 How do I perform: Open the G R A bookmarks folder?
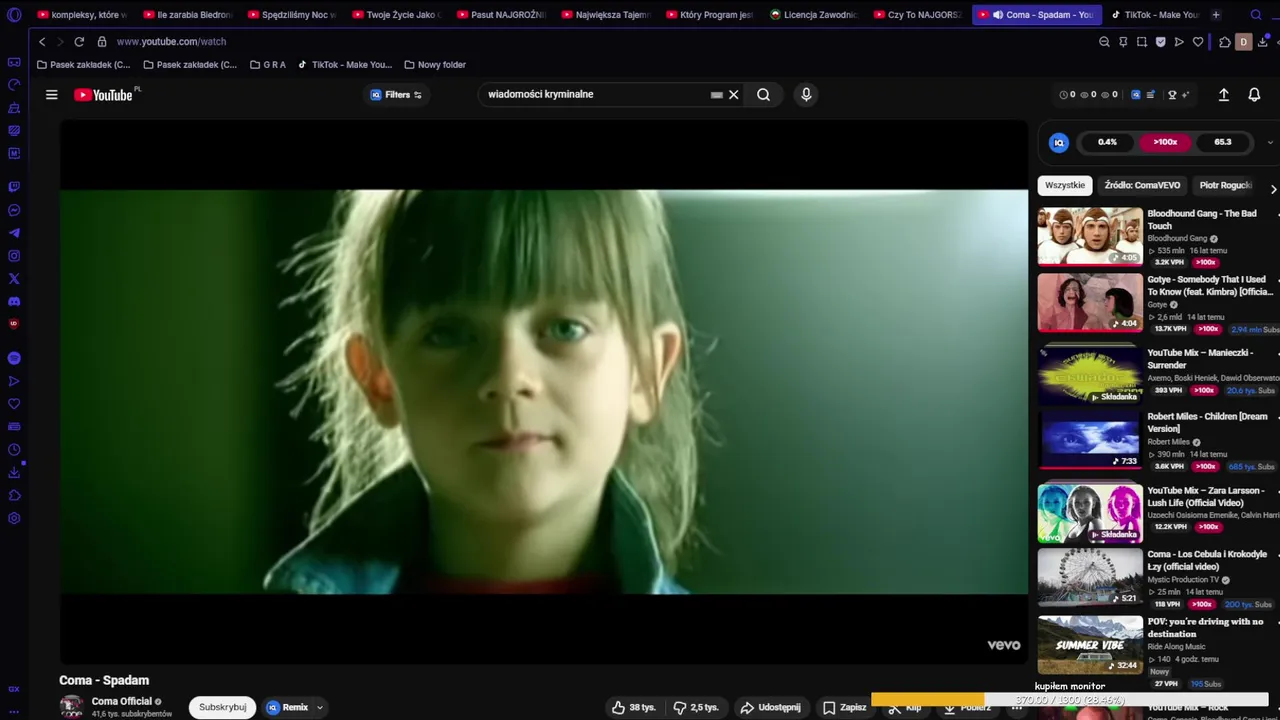tap(267, 65)
